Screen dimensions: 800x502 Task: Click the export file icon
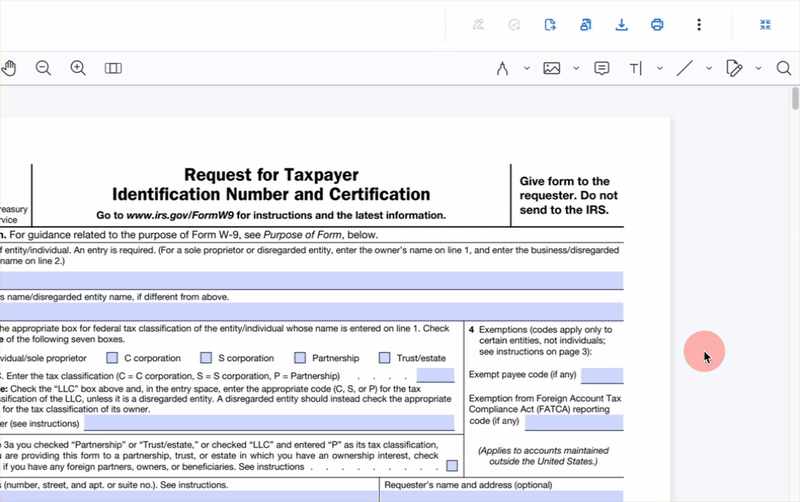pos(550,25)
